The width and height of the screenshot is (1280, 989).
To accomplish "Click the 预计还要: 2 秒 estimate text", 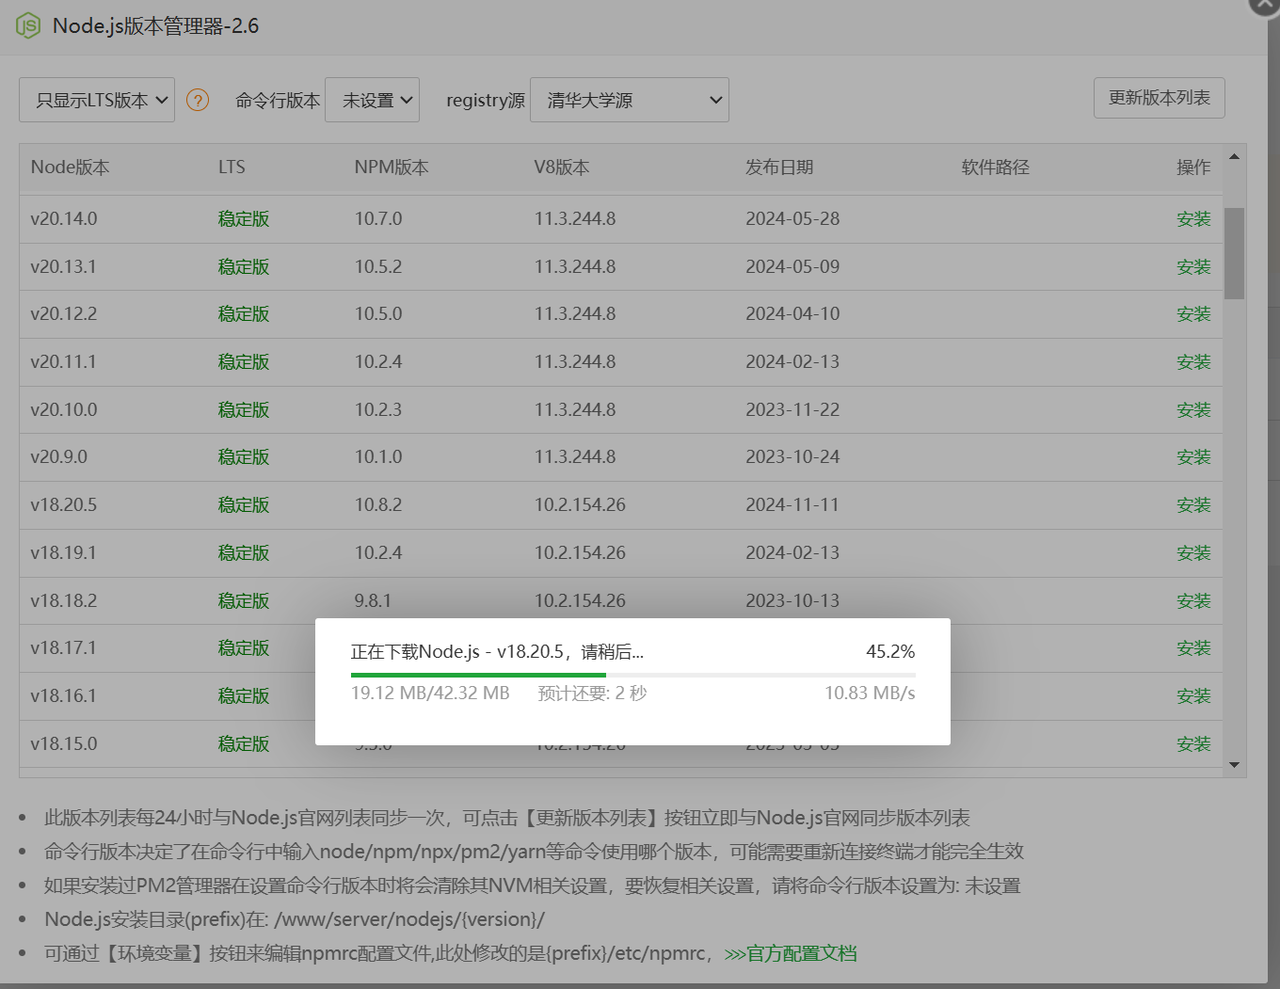I will (592, 693).
